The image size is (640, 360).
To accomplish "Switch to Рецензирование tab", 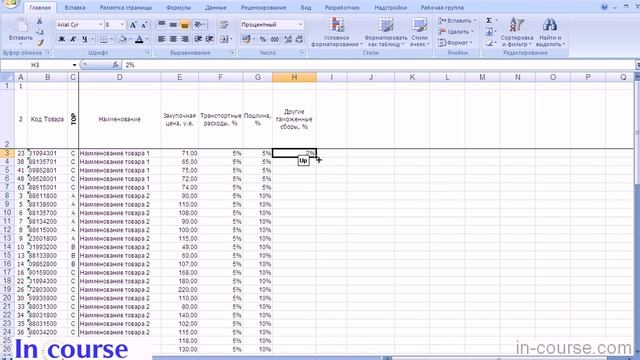I will click(x=263, y=8).
